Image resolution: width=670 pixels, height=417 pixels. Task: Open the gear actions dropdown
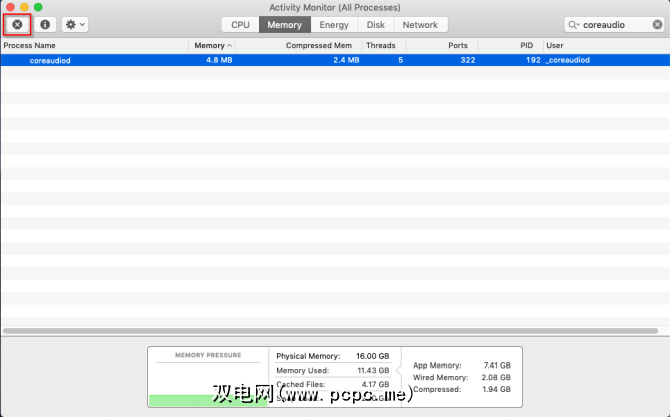75,25
